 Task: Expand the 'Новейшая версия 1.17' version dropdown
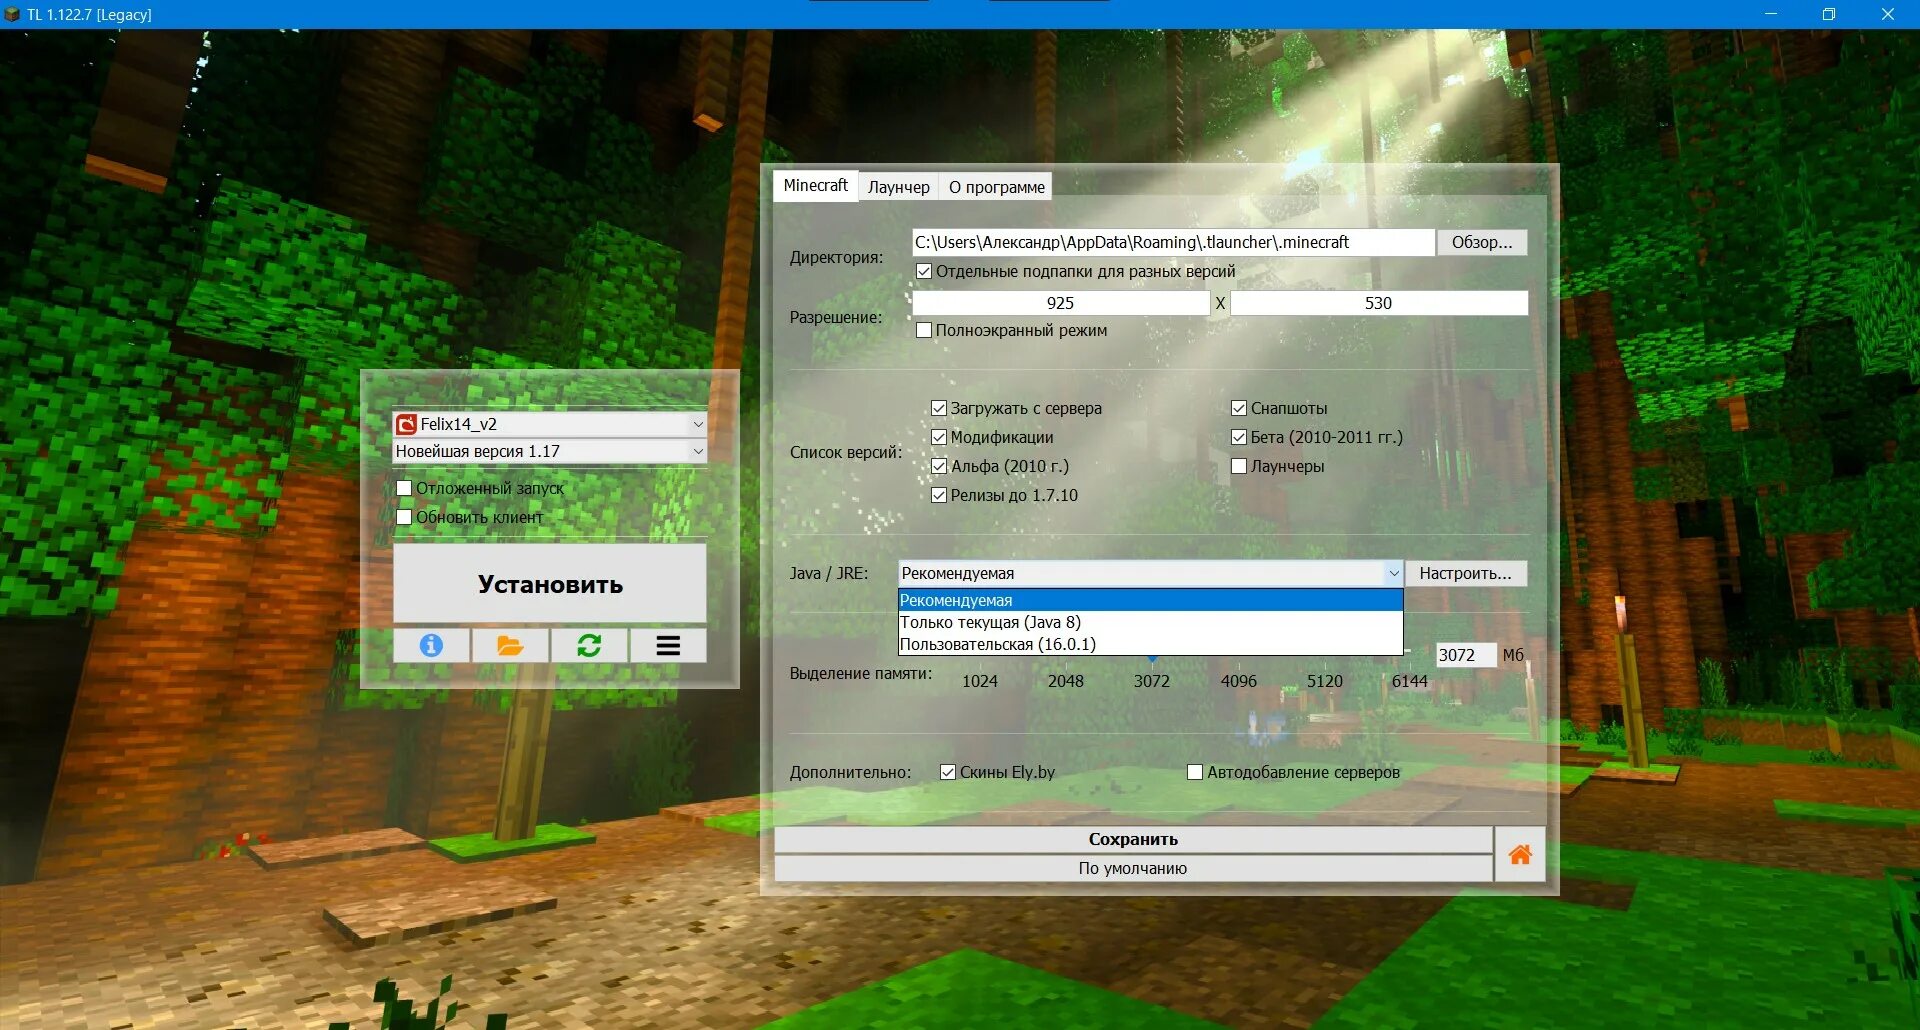pyautogui.click(x=550, y=451)
